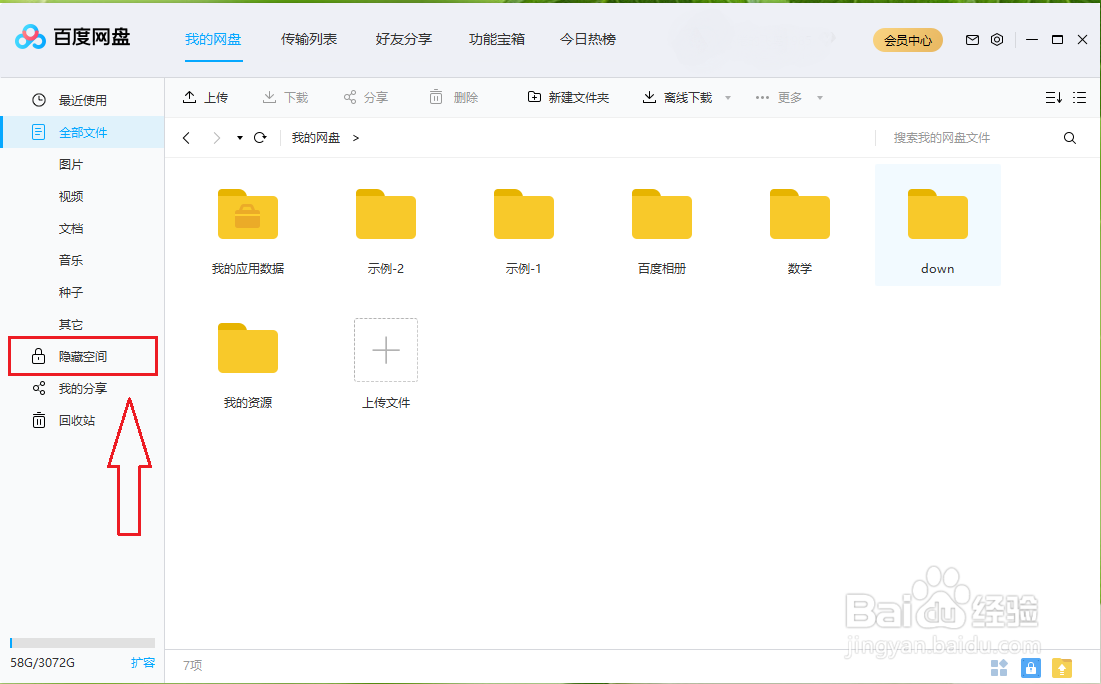The width and height of the screenshot is (1101, 684).
Task: Click the search magnifier icon
Action: point(1069,137)
